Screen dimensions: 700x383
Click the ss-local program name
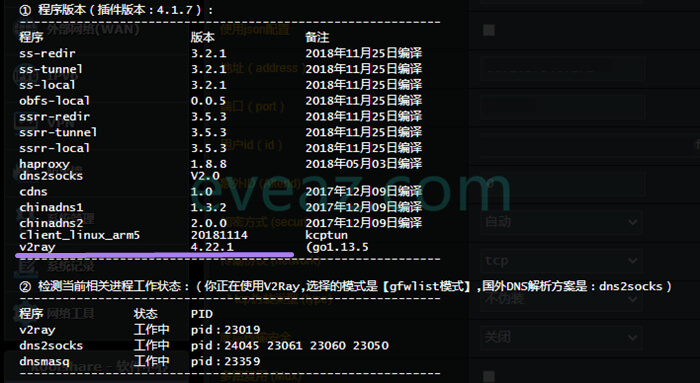point(47,85)
